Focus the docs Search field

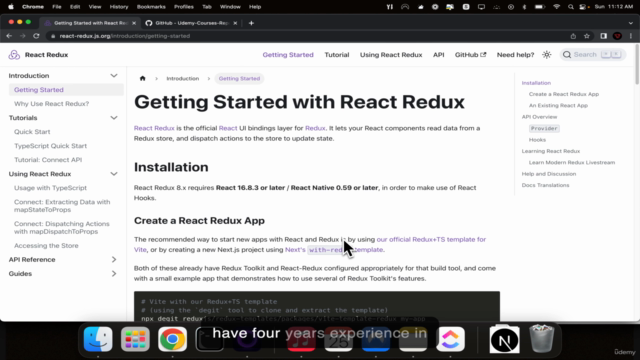click(593, 55)
